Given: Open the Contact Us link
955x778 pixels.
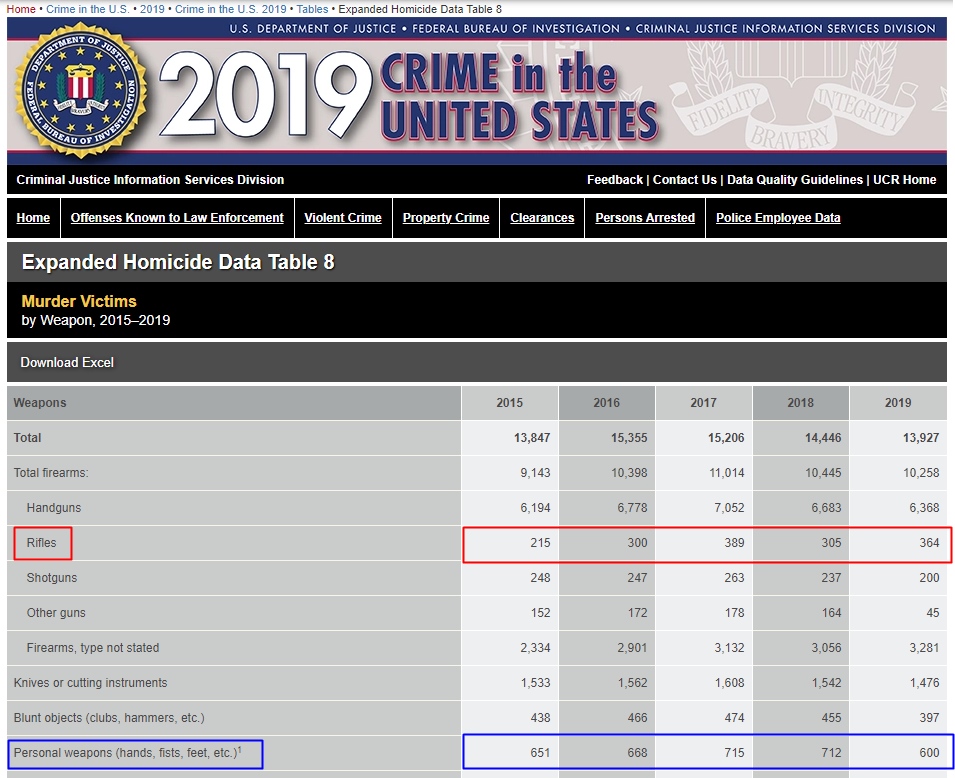Looking at the screenshot, I should [685, 180].
